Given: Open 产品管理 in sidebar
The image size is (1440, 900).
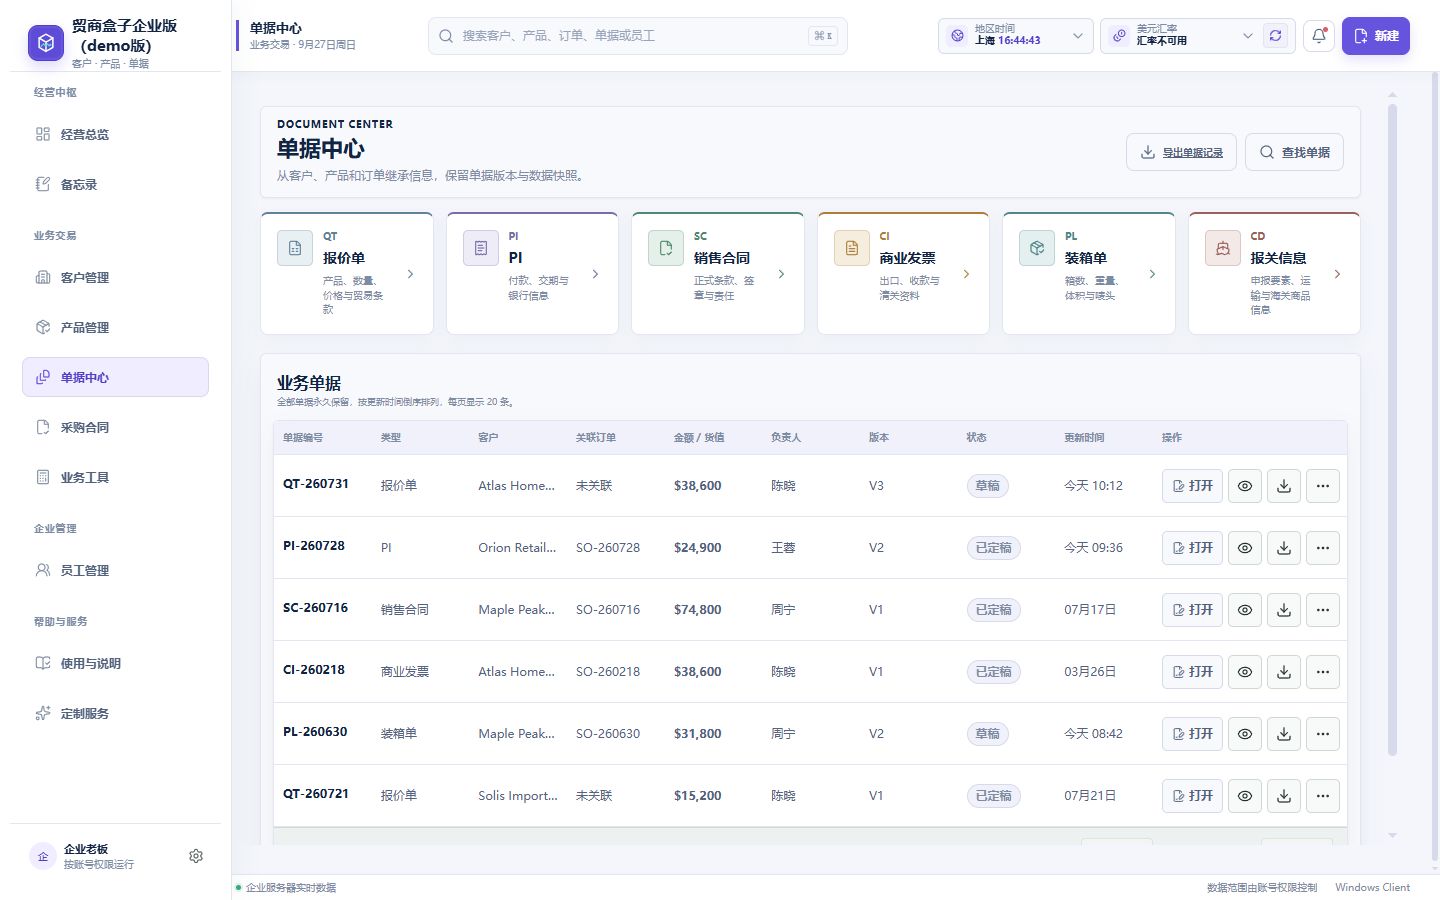Looking at the screenshot, I should click(115, 327).
